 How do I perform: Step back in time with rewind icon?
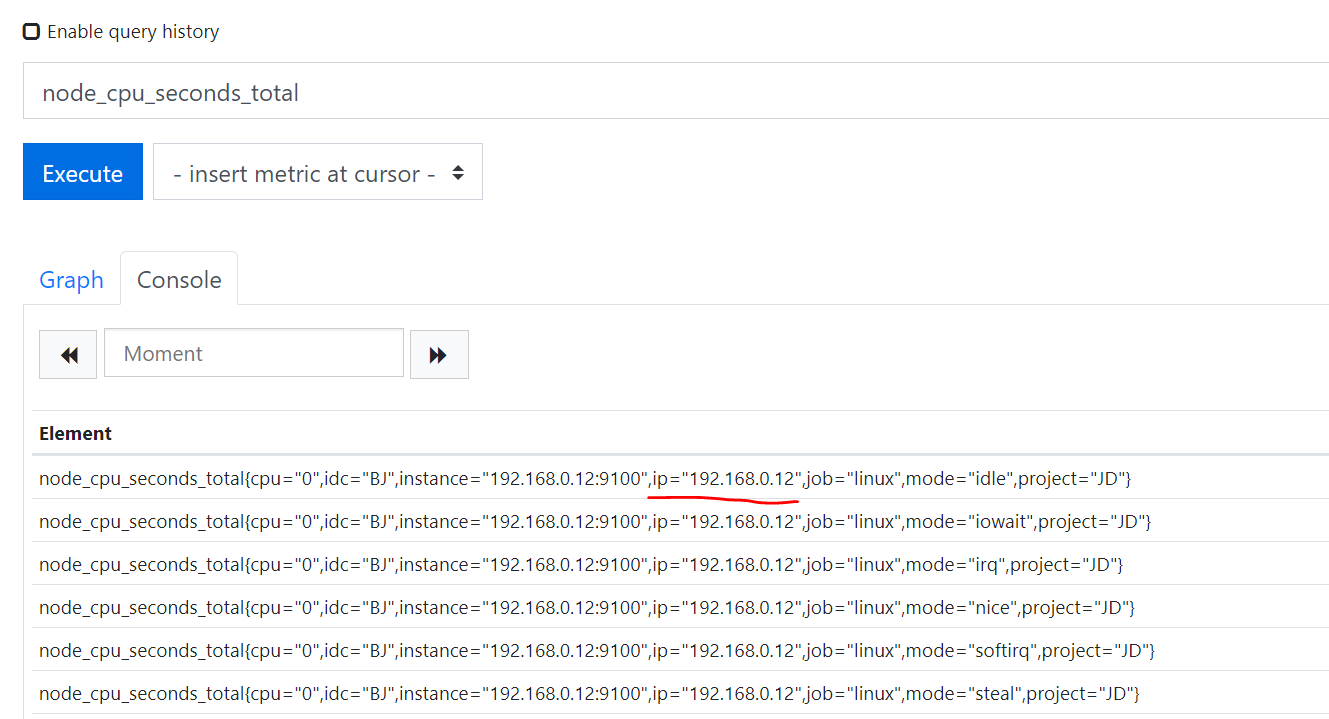(x=68, y=354)
